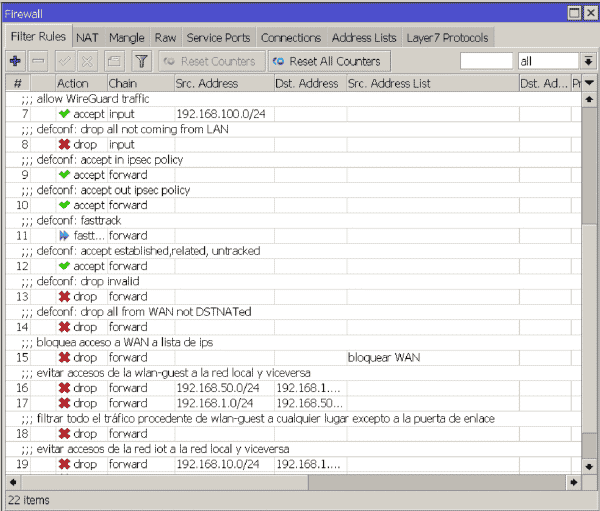
Task: Select drop rule 15 bloquear WAN
Action: [x=293, y=358]
